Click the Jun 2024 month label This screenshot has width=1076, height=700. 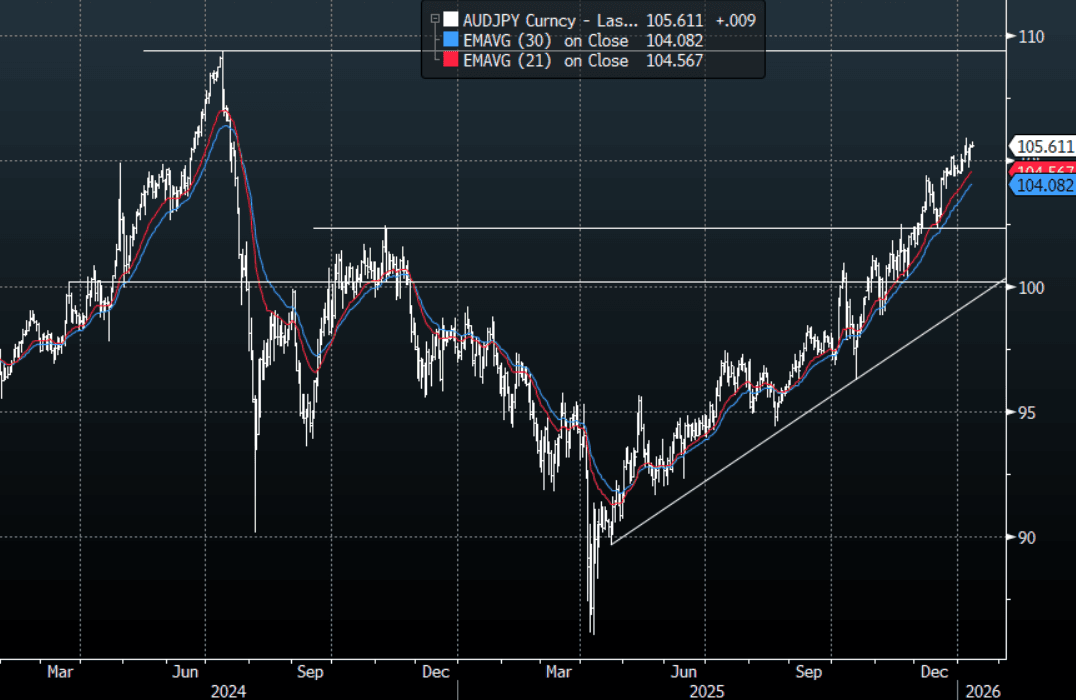click(x=189, y=671)
